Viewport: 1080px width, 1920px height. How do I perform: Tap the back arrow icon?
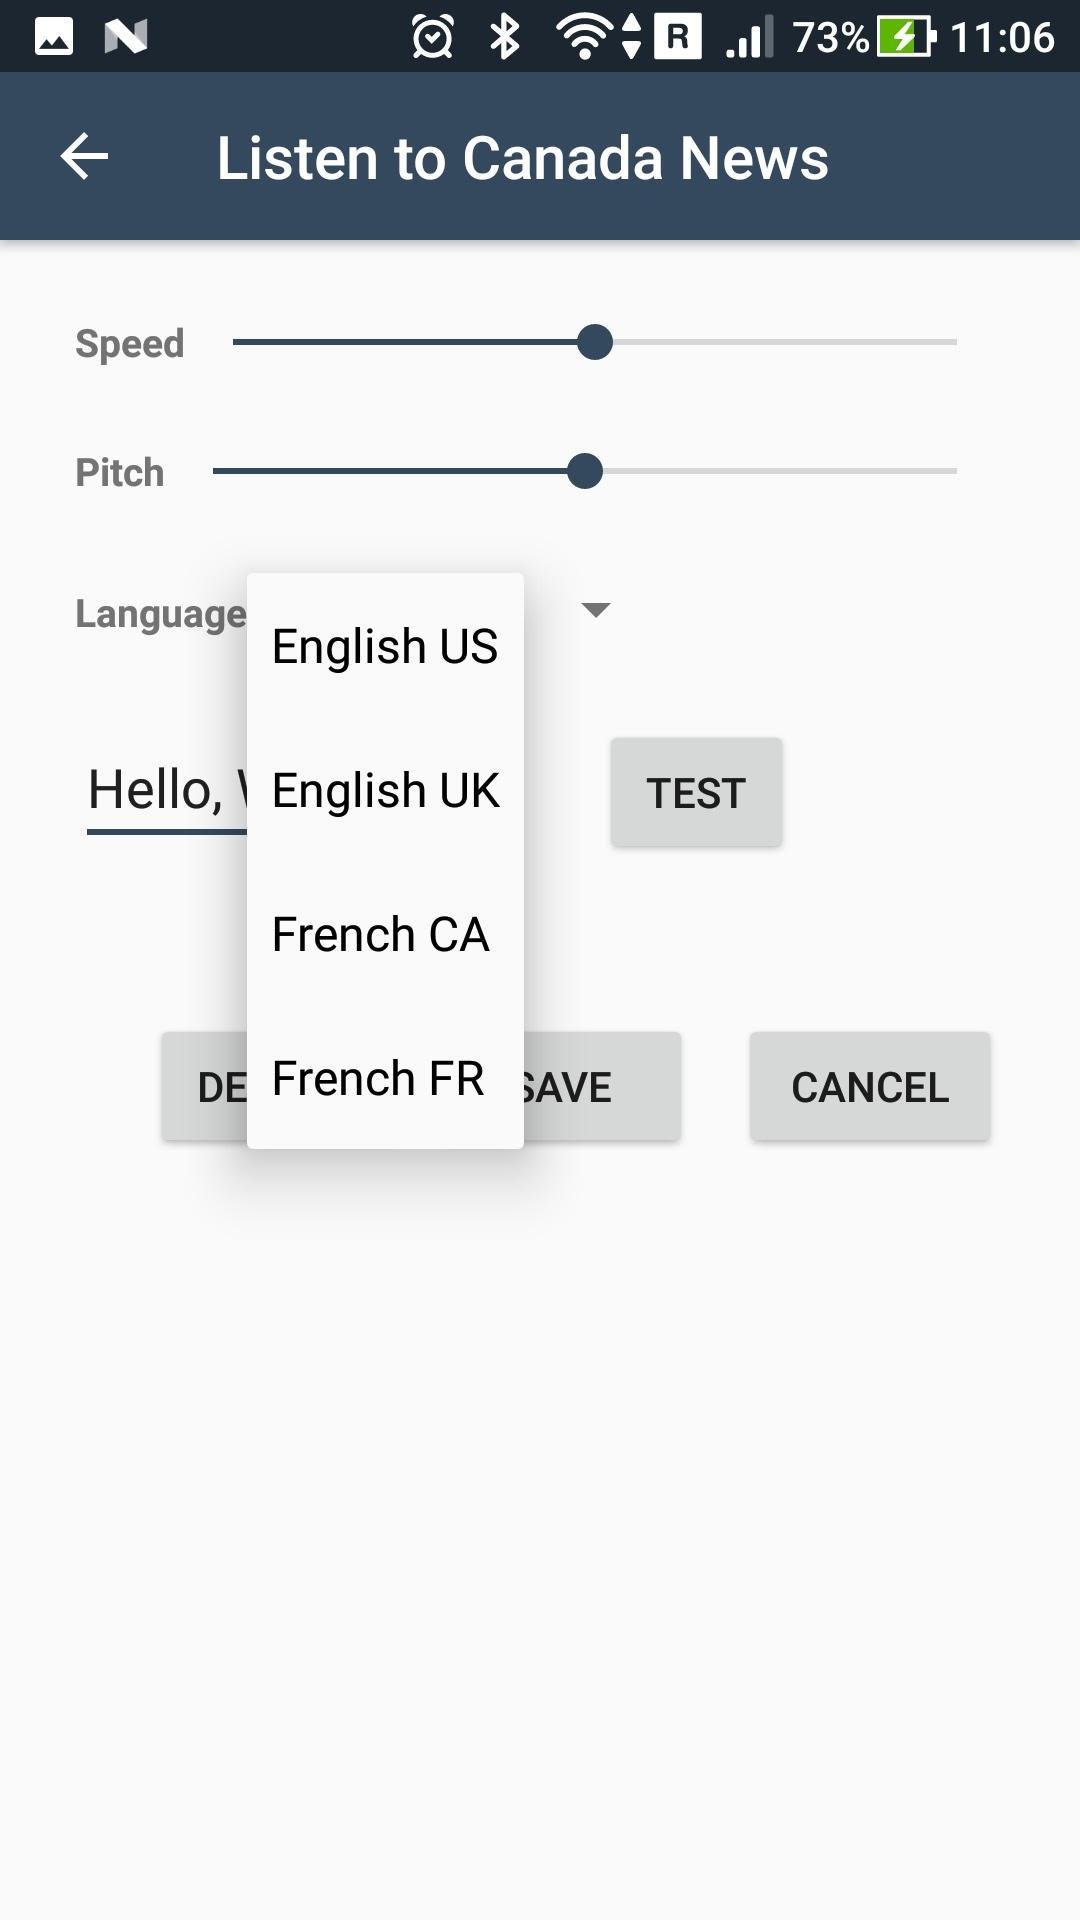[x=84, y=157]
